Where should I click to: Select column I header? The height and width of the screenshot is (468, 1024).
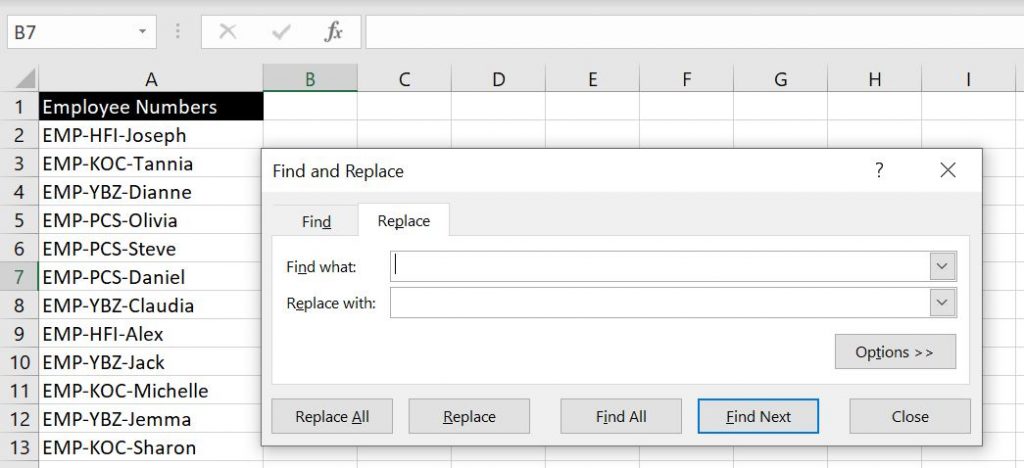pos(968,79)
